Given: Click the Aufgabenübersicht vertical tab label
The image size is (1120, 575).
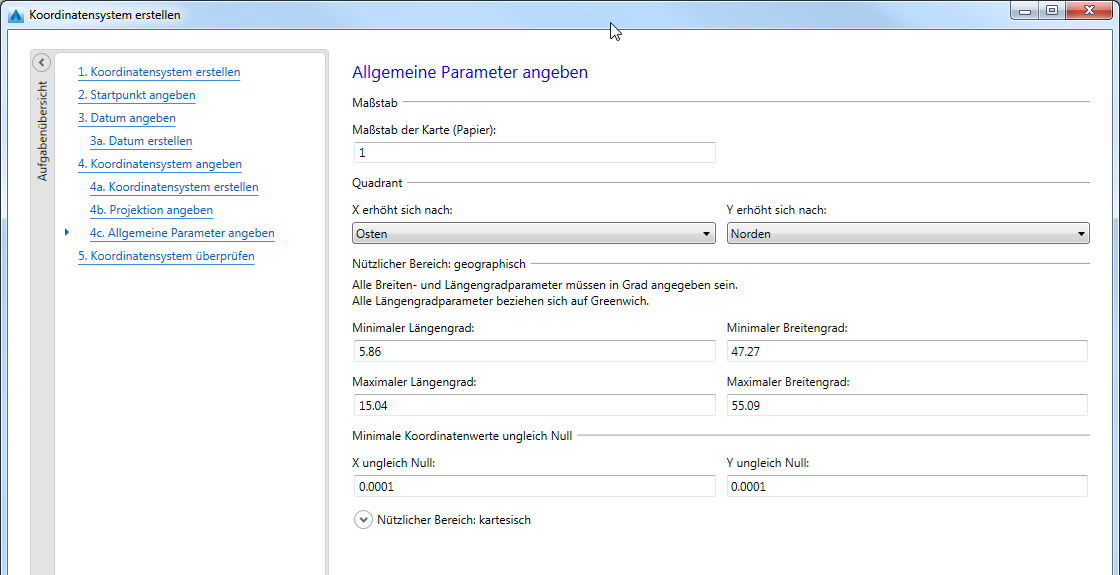Looking at the screenshot, I should pos(42,130).
